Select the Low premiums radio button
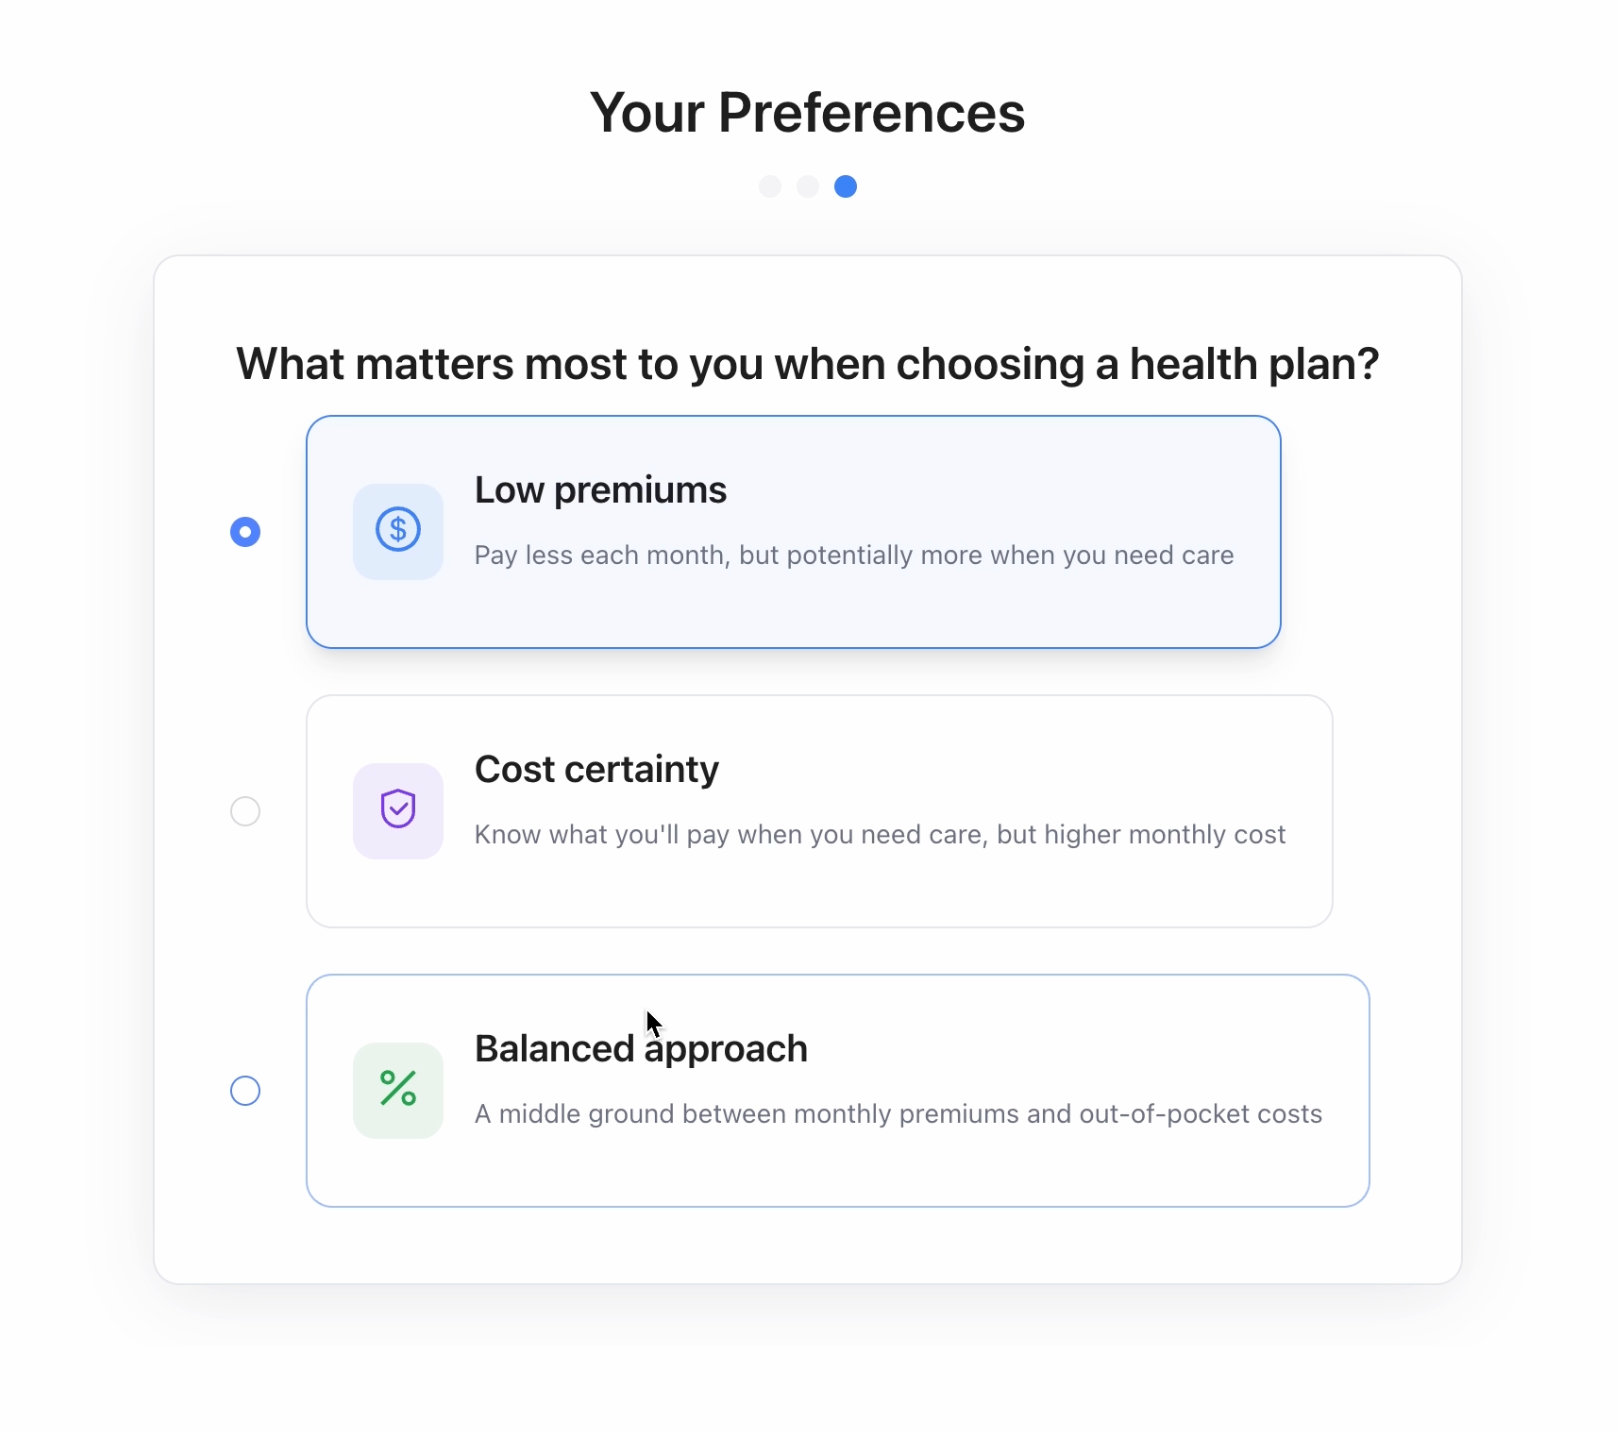Viewport: 1618px width, 1432px height. [x=245, y=532]
